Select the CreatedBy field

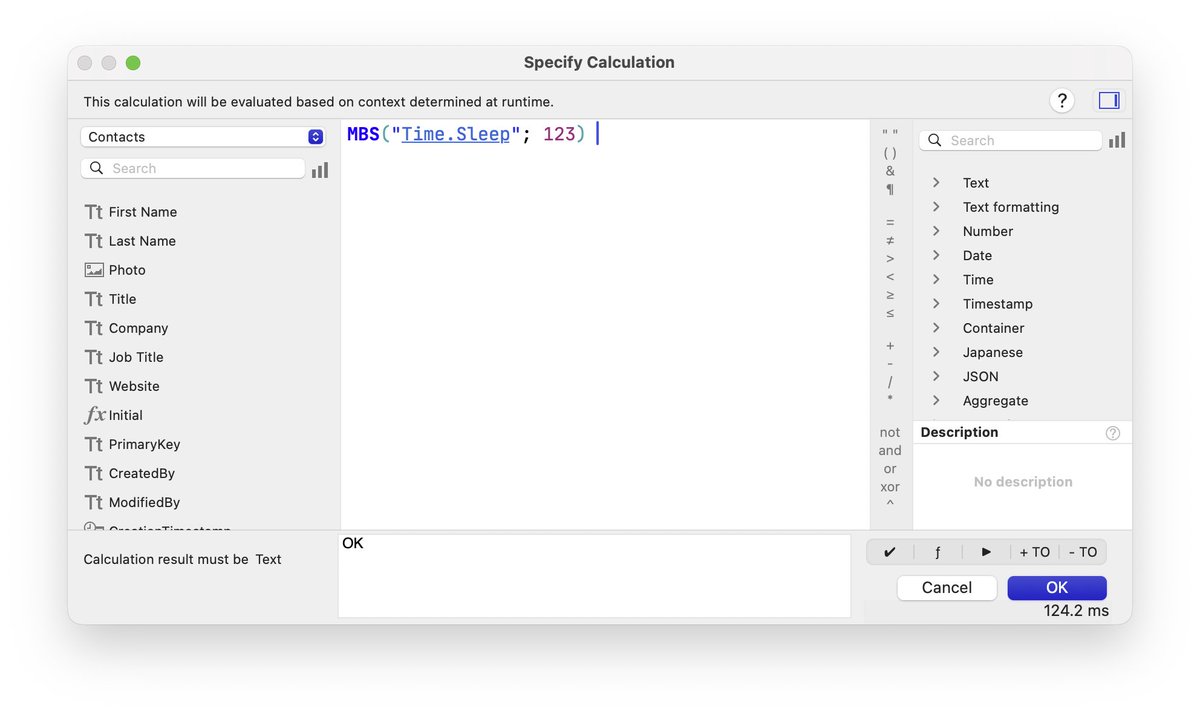click(x=142, y=473)
